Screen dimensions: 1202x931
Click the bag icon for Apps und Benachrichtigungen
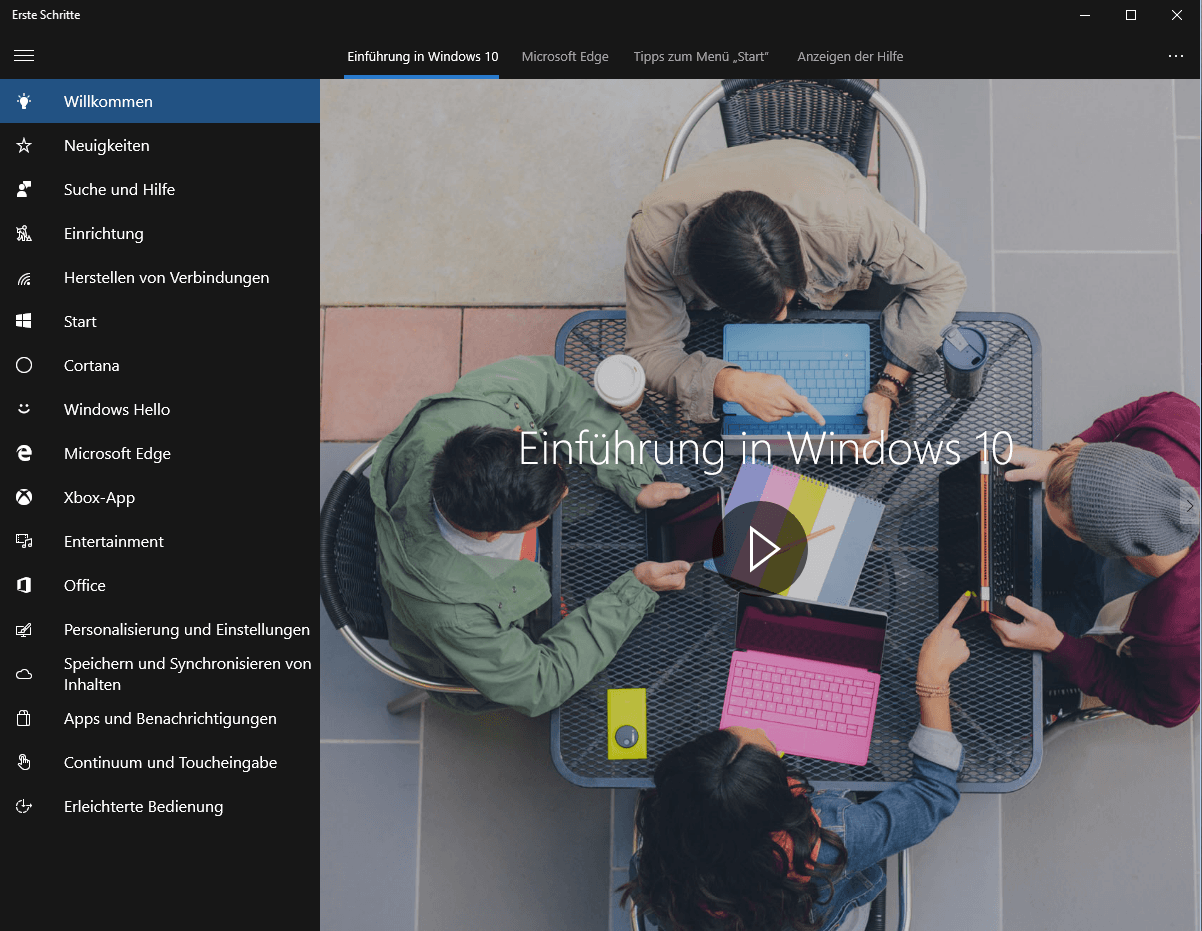coord(24,718)
